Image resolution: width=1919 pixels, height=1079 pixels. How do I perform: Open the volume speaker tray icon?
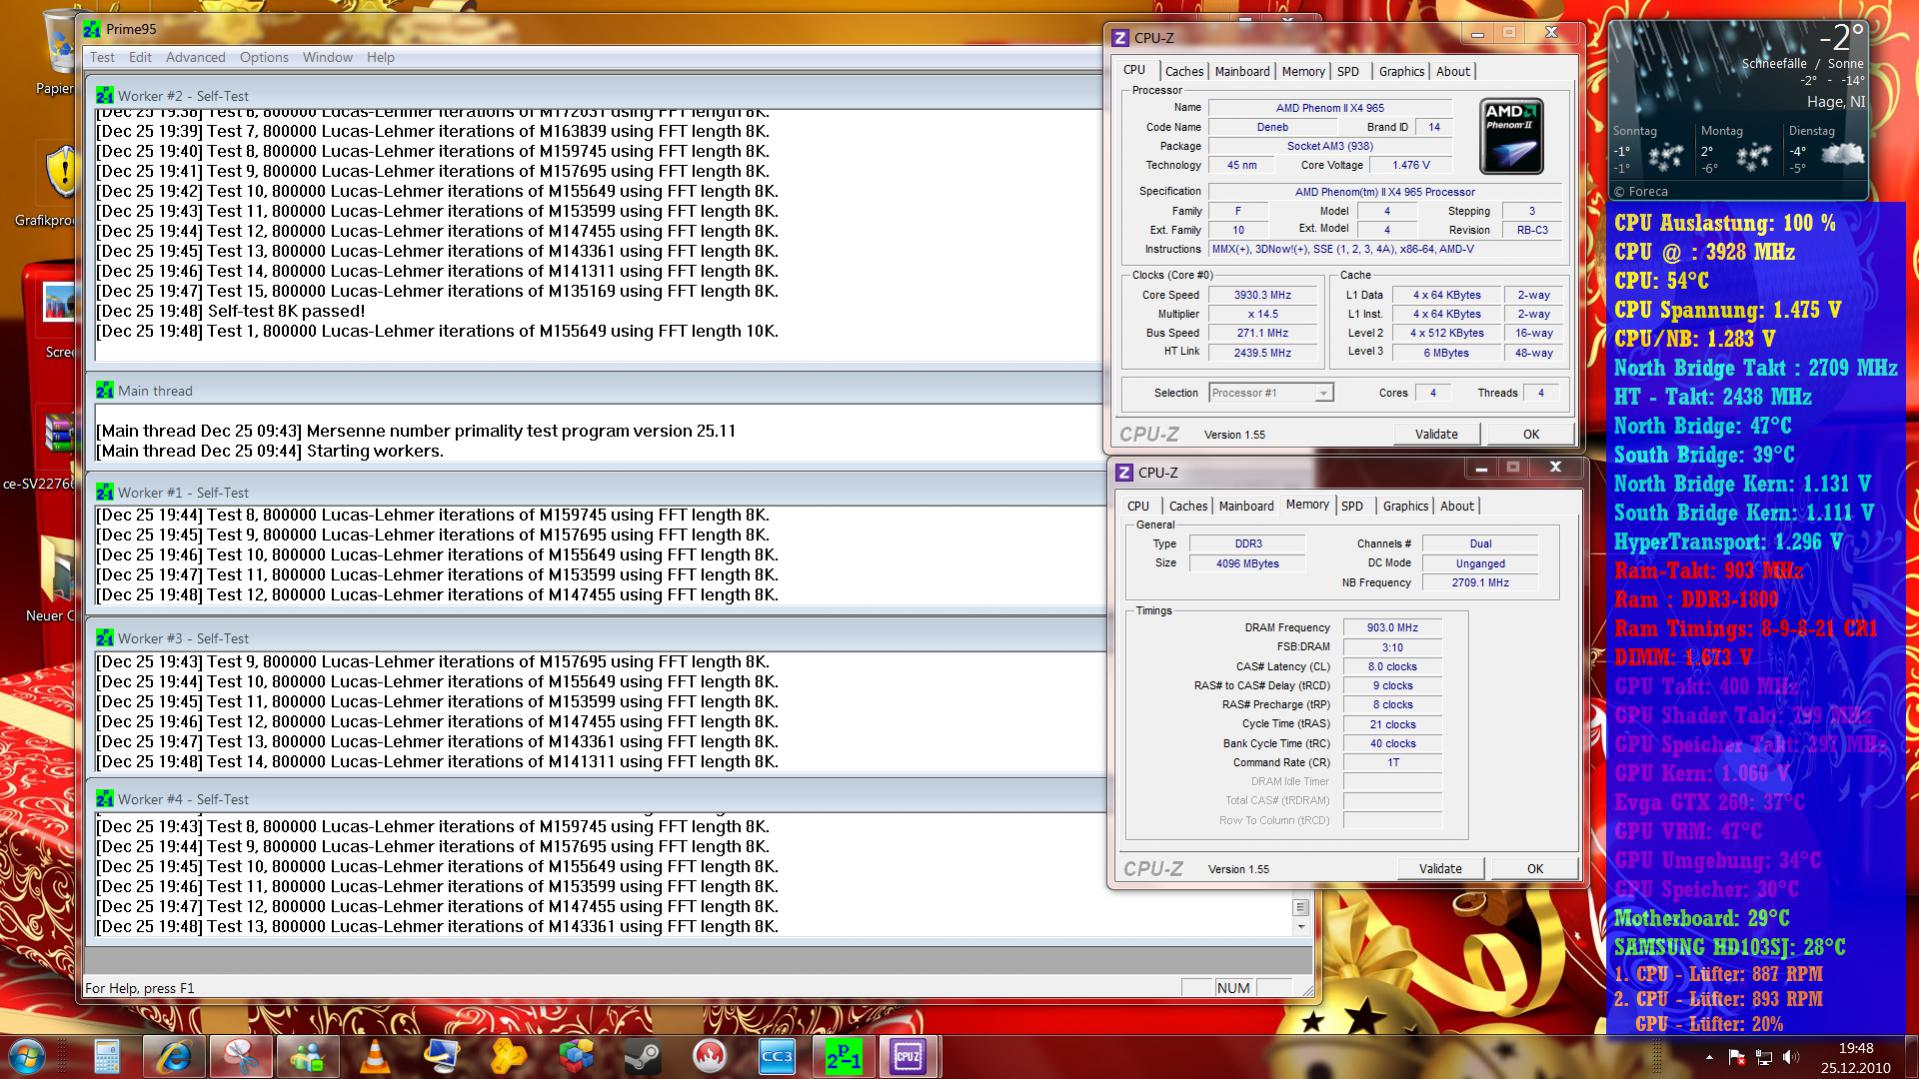[1790, 1057]
